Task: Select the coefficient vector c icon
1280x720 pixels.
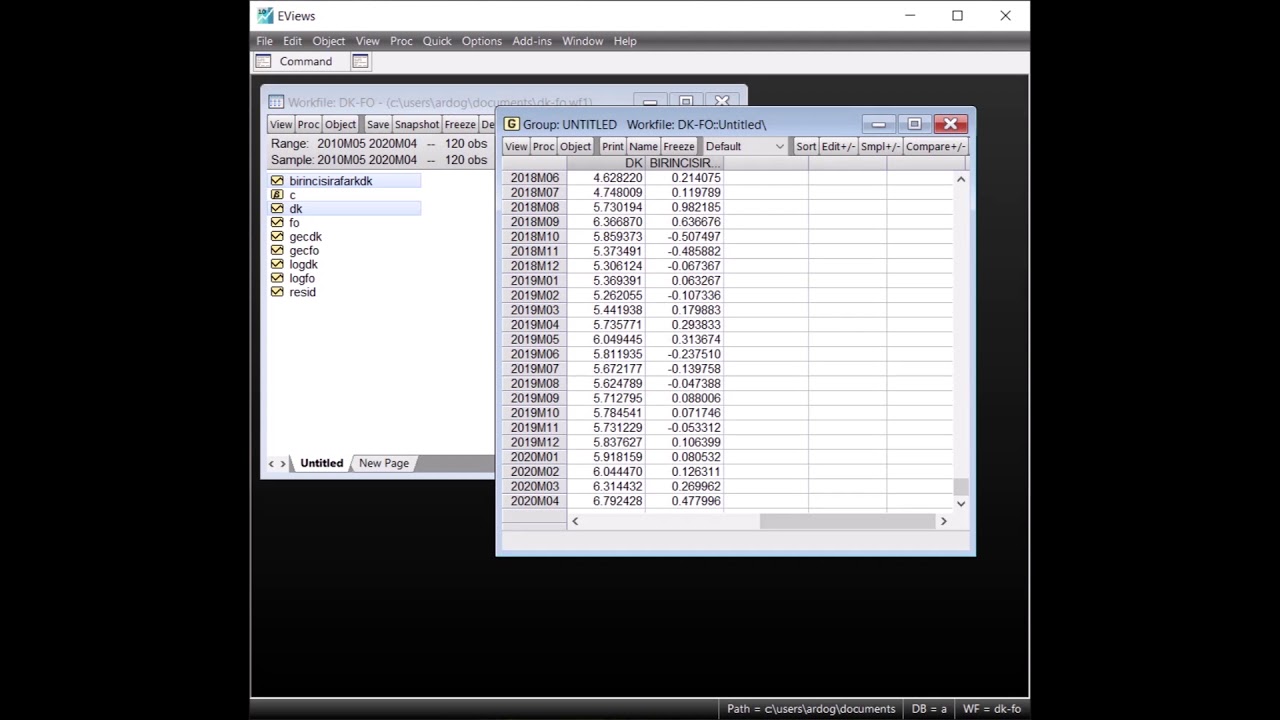Action: pos(277,195)
